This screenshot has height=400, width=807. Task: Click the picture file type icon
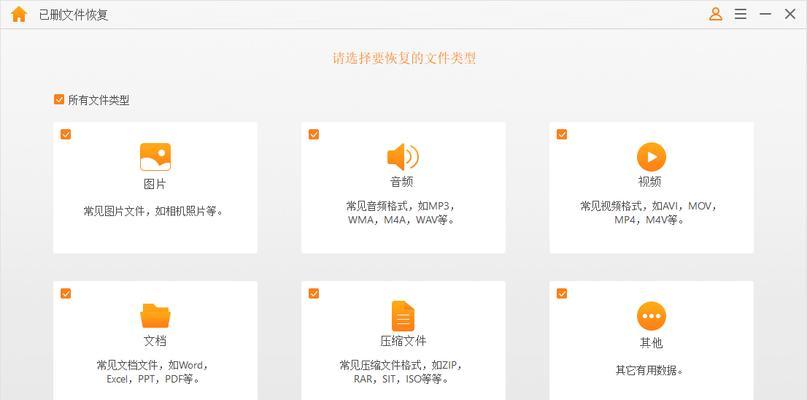(155, 157)
